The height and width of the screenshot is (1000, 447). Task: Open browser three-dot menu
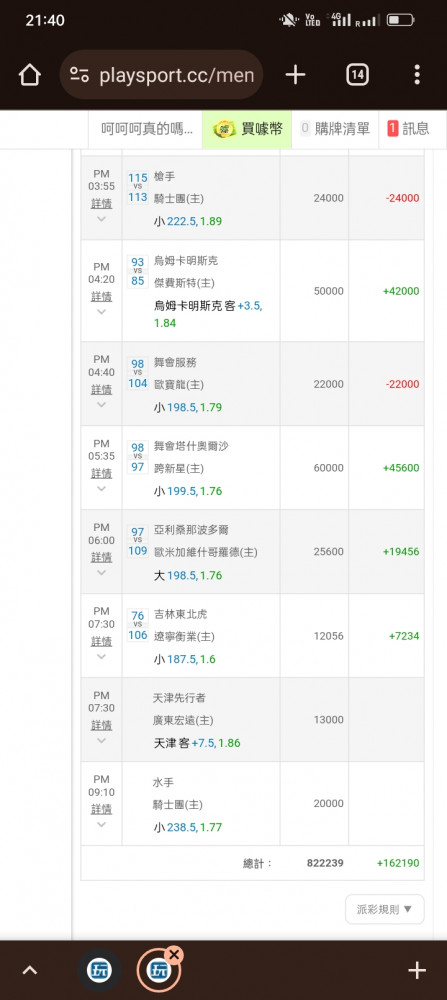[417, 75]
